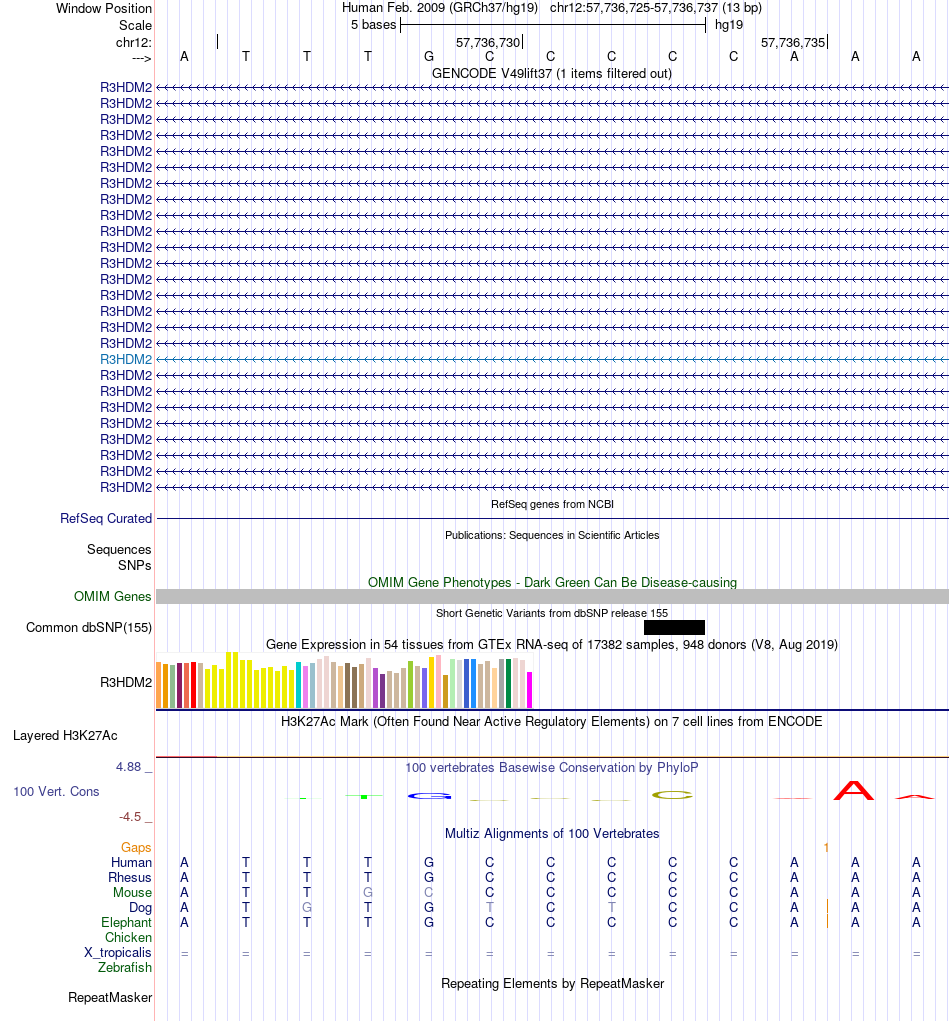Open the RefSeq Curated track label
This screenshot has width=950, height=1021.
[105, 518]
